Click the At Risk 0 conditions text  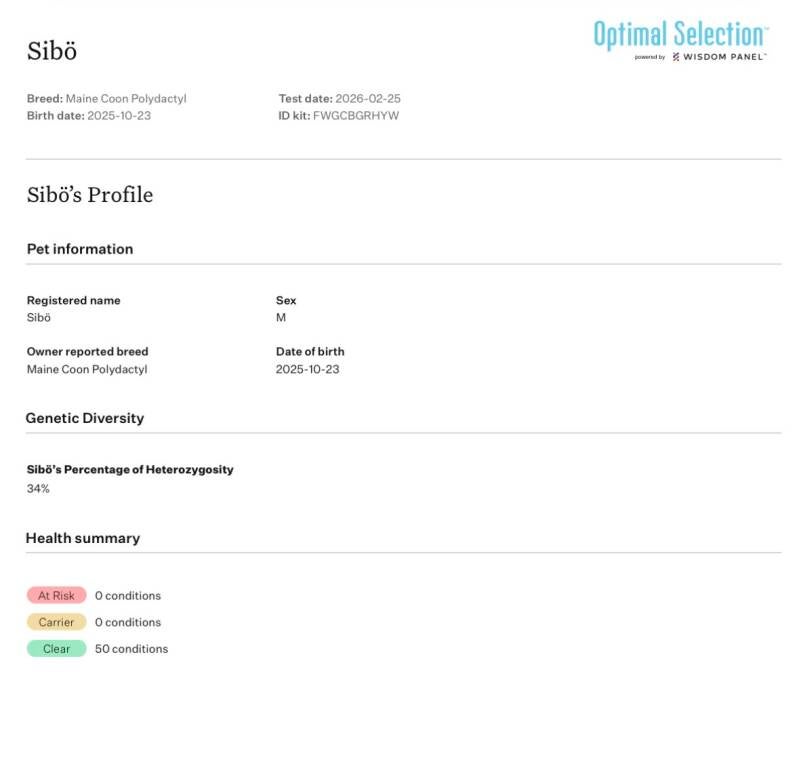[x=128, y=595]
